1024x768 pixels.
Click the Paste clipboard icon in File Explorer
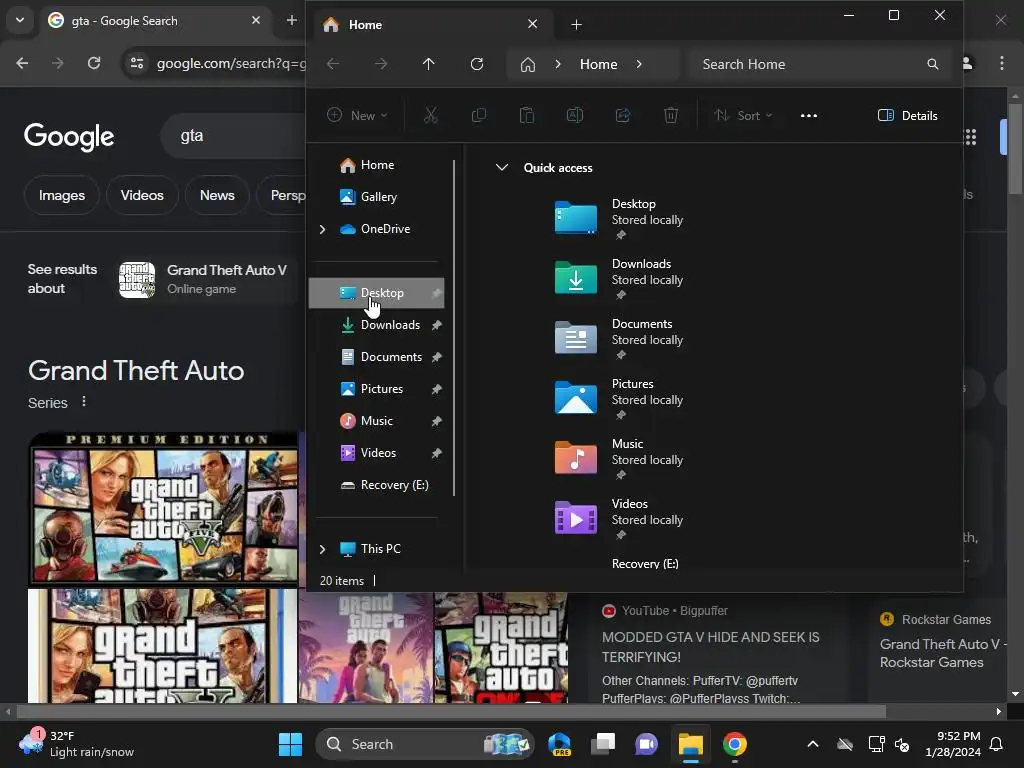pyautogui.click(x=526, y=116)
